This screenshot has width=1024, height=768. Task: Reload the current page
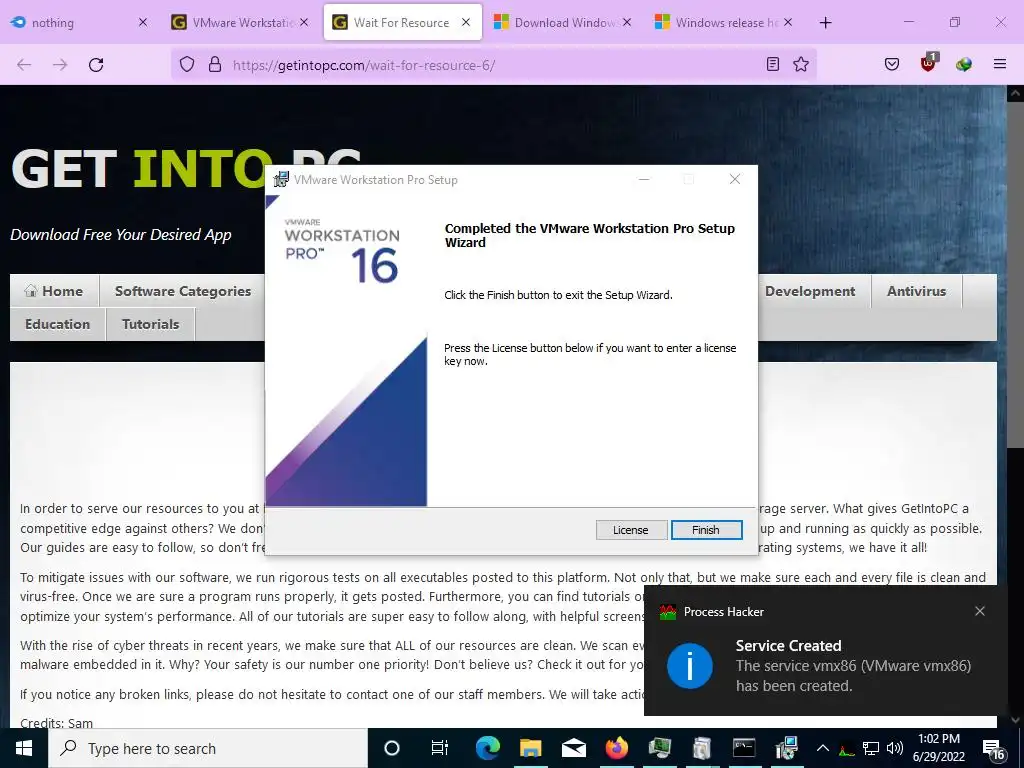click(x=96, y=65)
